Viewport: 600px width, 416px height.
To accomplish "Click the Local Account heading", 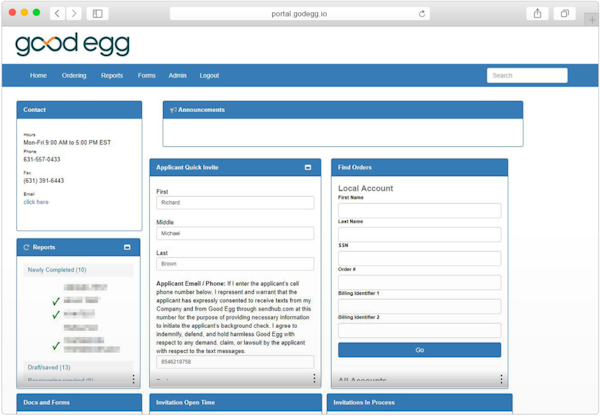I will point(365,188).
